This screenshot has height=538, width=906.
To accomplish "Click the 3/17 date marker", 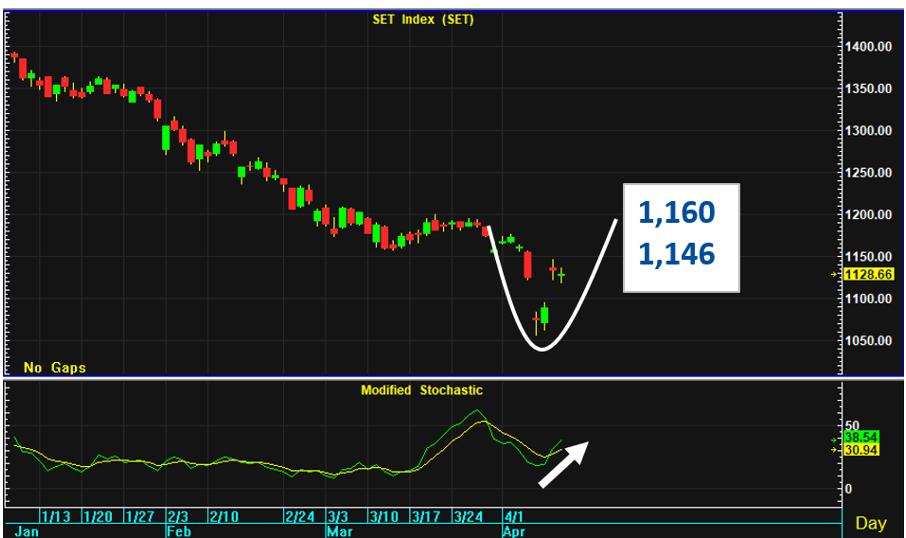I will (426, 517).
